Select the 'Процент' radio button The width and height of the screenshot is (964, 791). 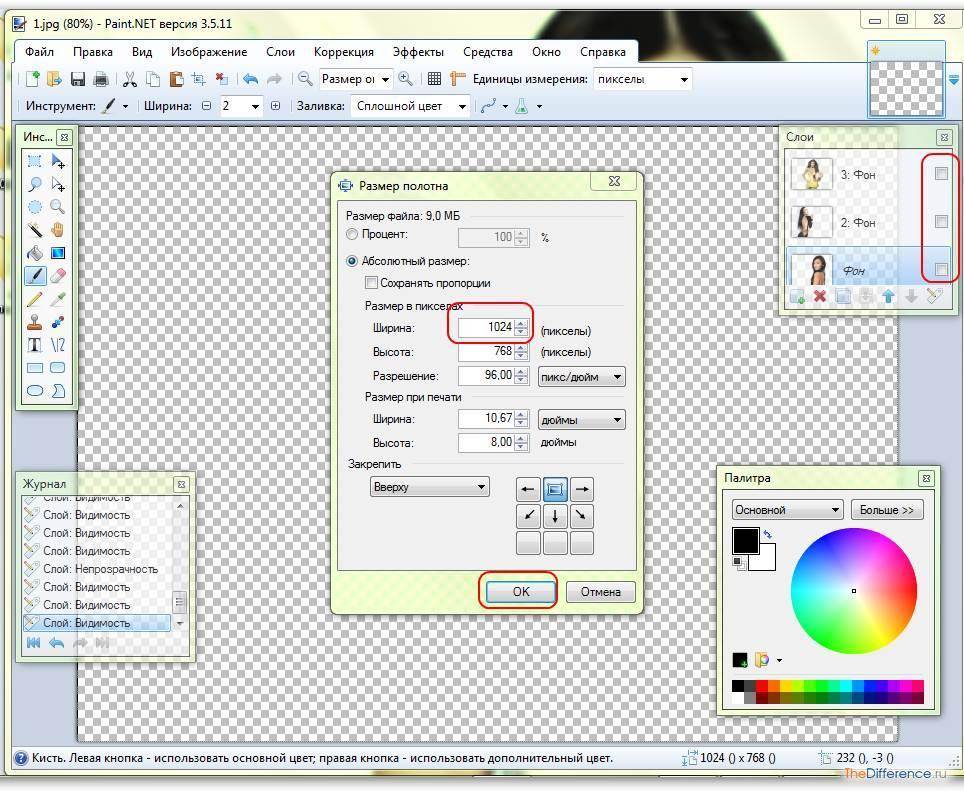click(x=352, y=235)
